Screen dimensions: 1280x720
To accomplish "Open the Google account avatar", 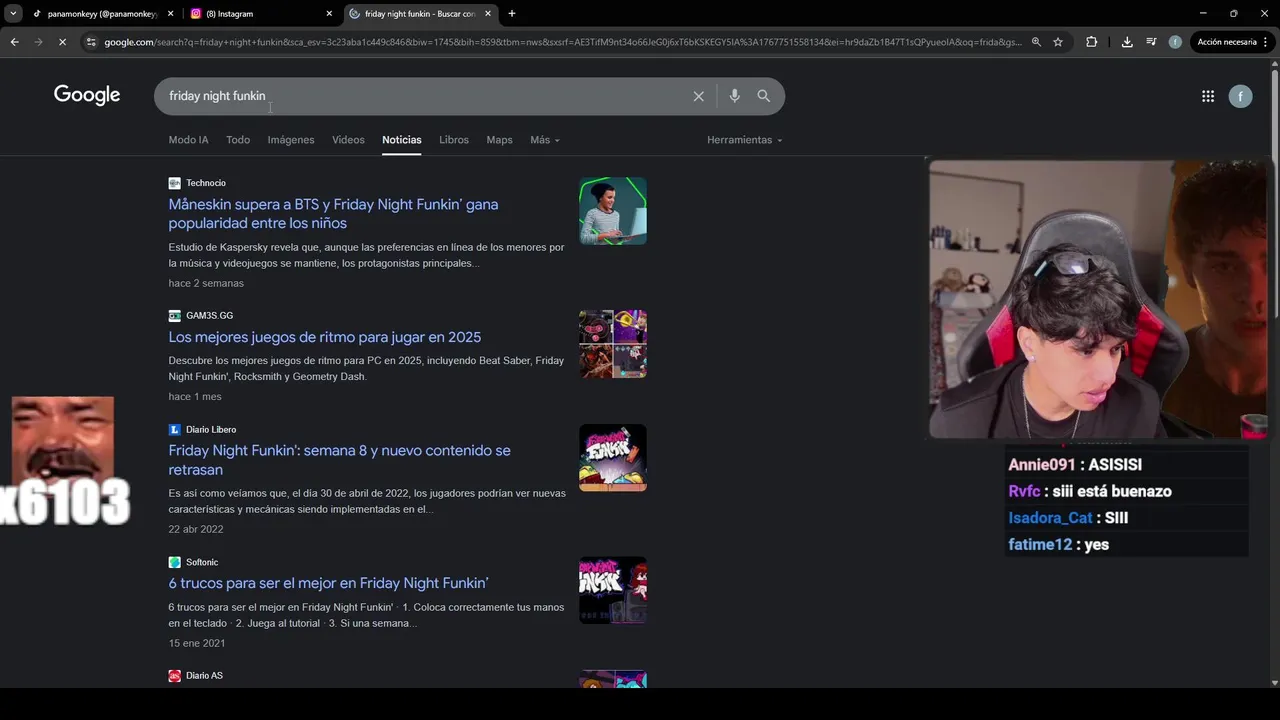I will [x=1240, y=96].
